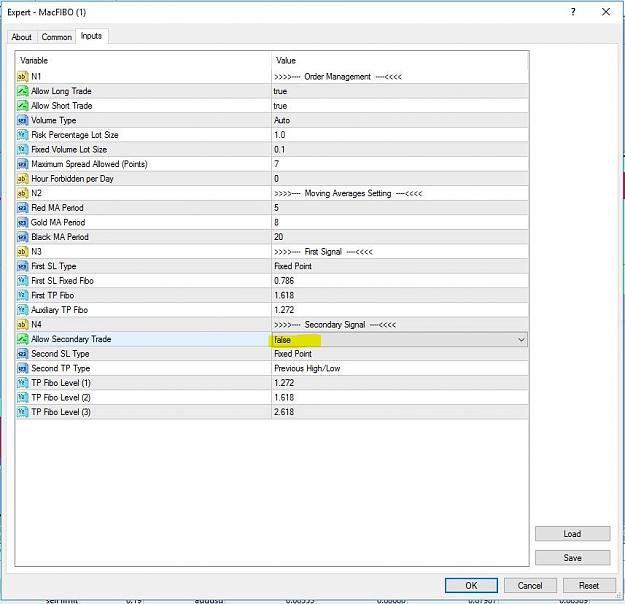Click the Reset button
625x604 pixels.
[x=589, y=586]
